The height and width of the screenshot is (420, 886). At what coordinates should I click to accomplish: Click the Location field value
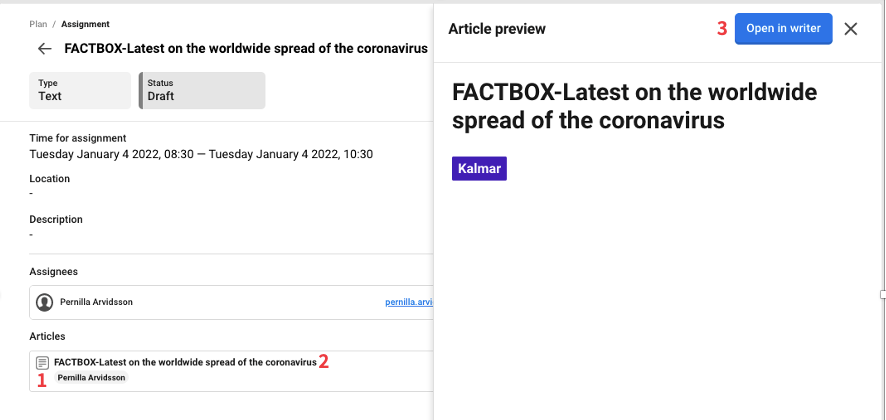pos(32,193)
